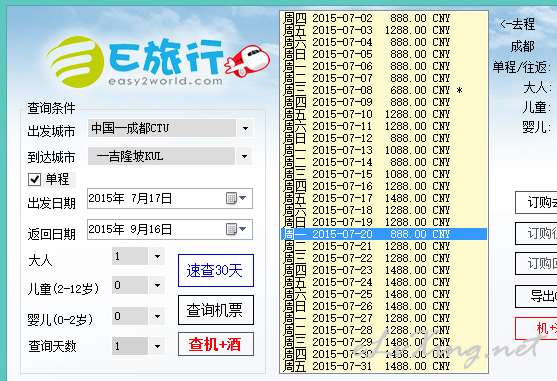The image size is (557, 381).
Task: Select the row 2015-07-18 1288.00 CNY
Action: pyautogui.click(x=384, y=210)
